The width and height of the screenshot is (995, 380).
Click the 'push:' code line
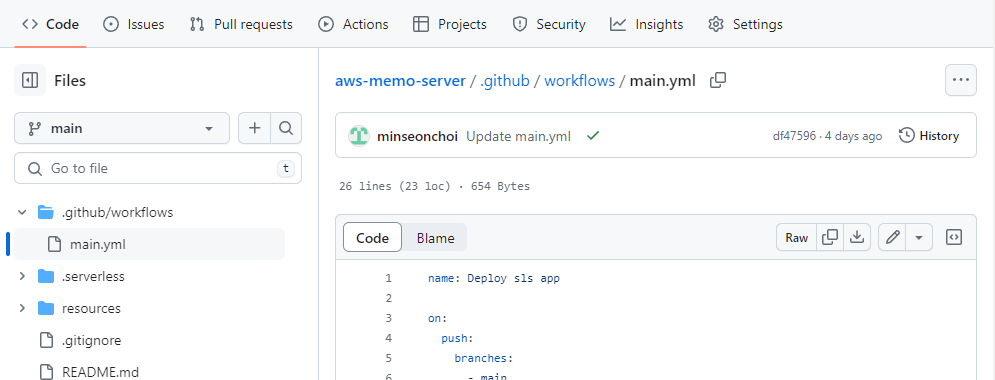click(458, 338)
